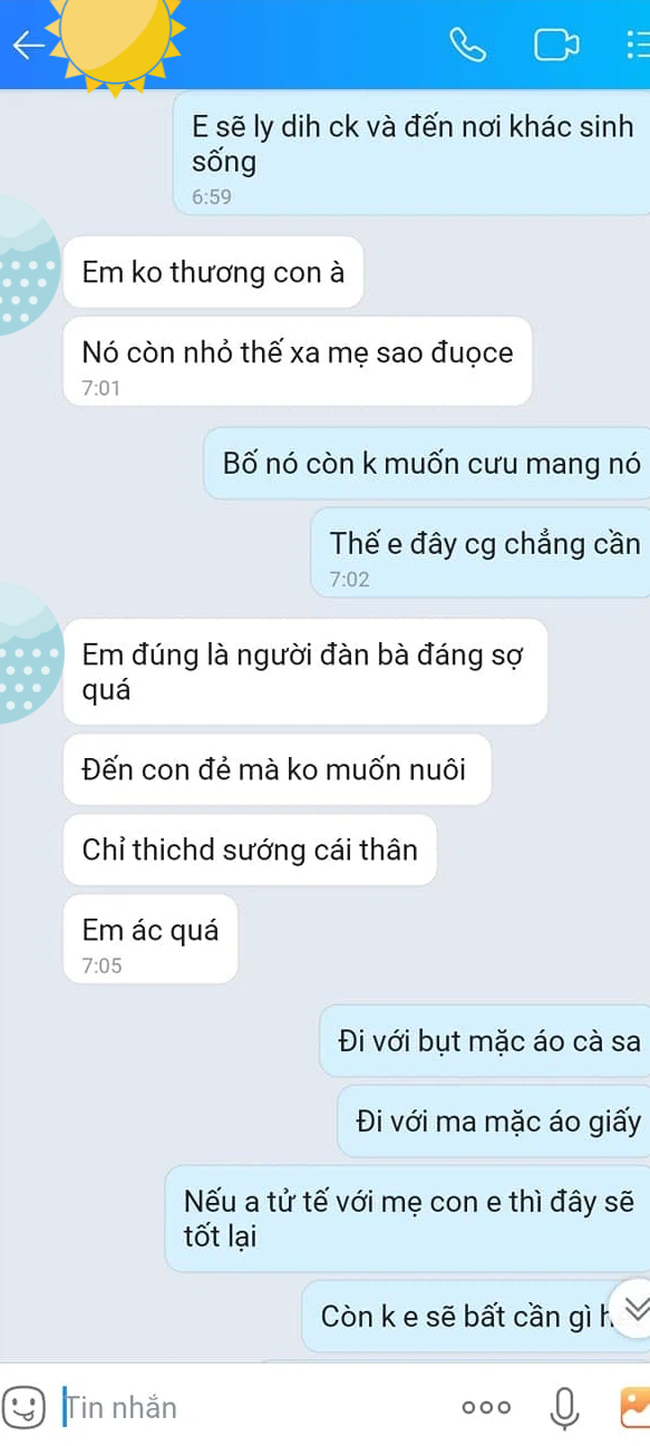This screenshot has height=1446, width=650.
Task: Open the sticker and emoji picker
Action: (23, 1408)
